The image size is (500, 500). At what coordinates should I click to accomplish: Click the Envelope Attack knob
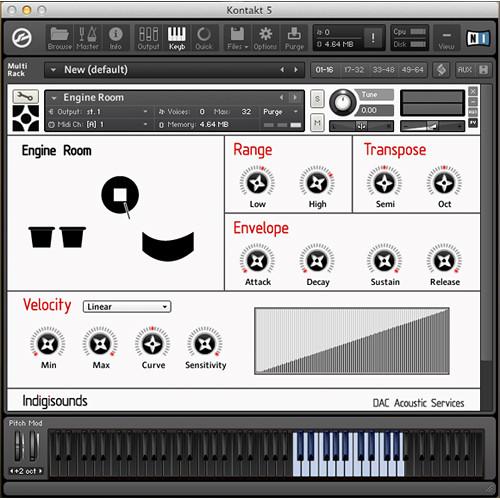(x=257, y=260)
